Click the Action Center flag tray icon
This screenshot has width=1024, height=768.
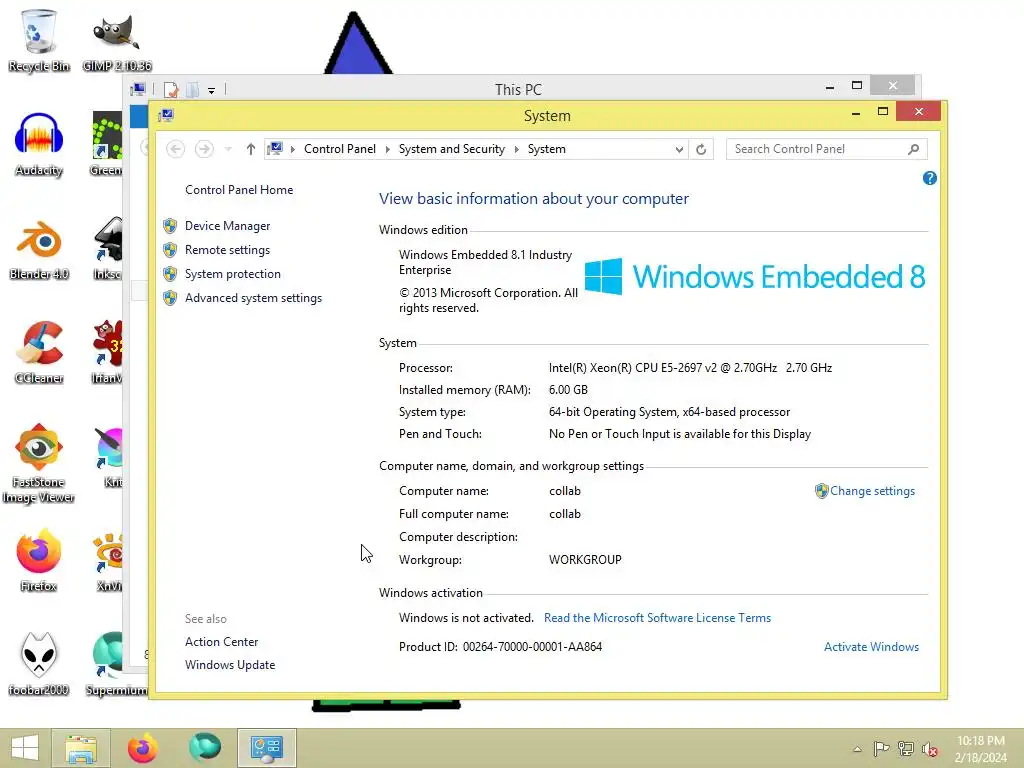[881, 748]
